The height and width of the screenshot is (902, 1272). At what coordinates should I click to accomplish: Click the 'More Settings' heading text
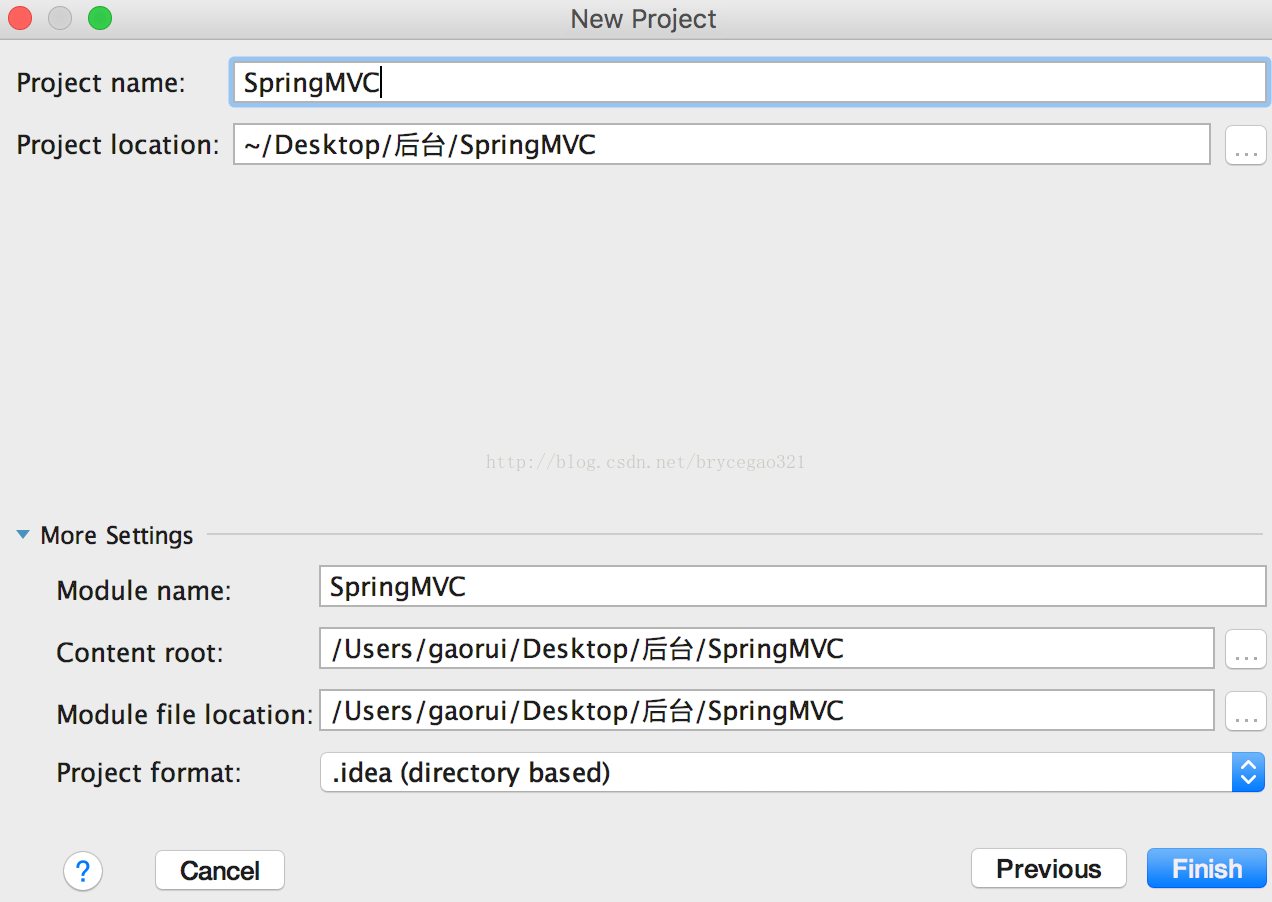(117, 535)
